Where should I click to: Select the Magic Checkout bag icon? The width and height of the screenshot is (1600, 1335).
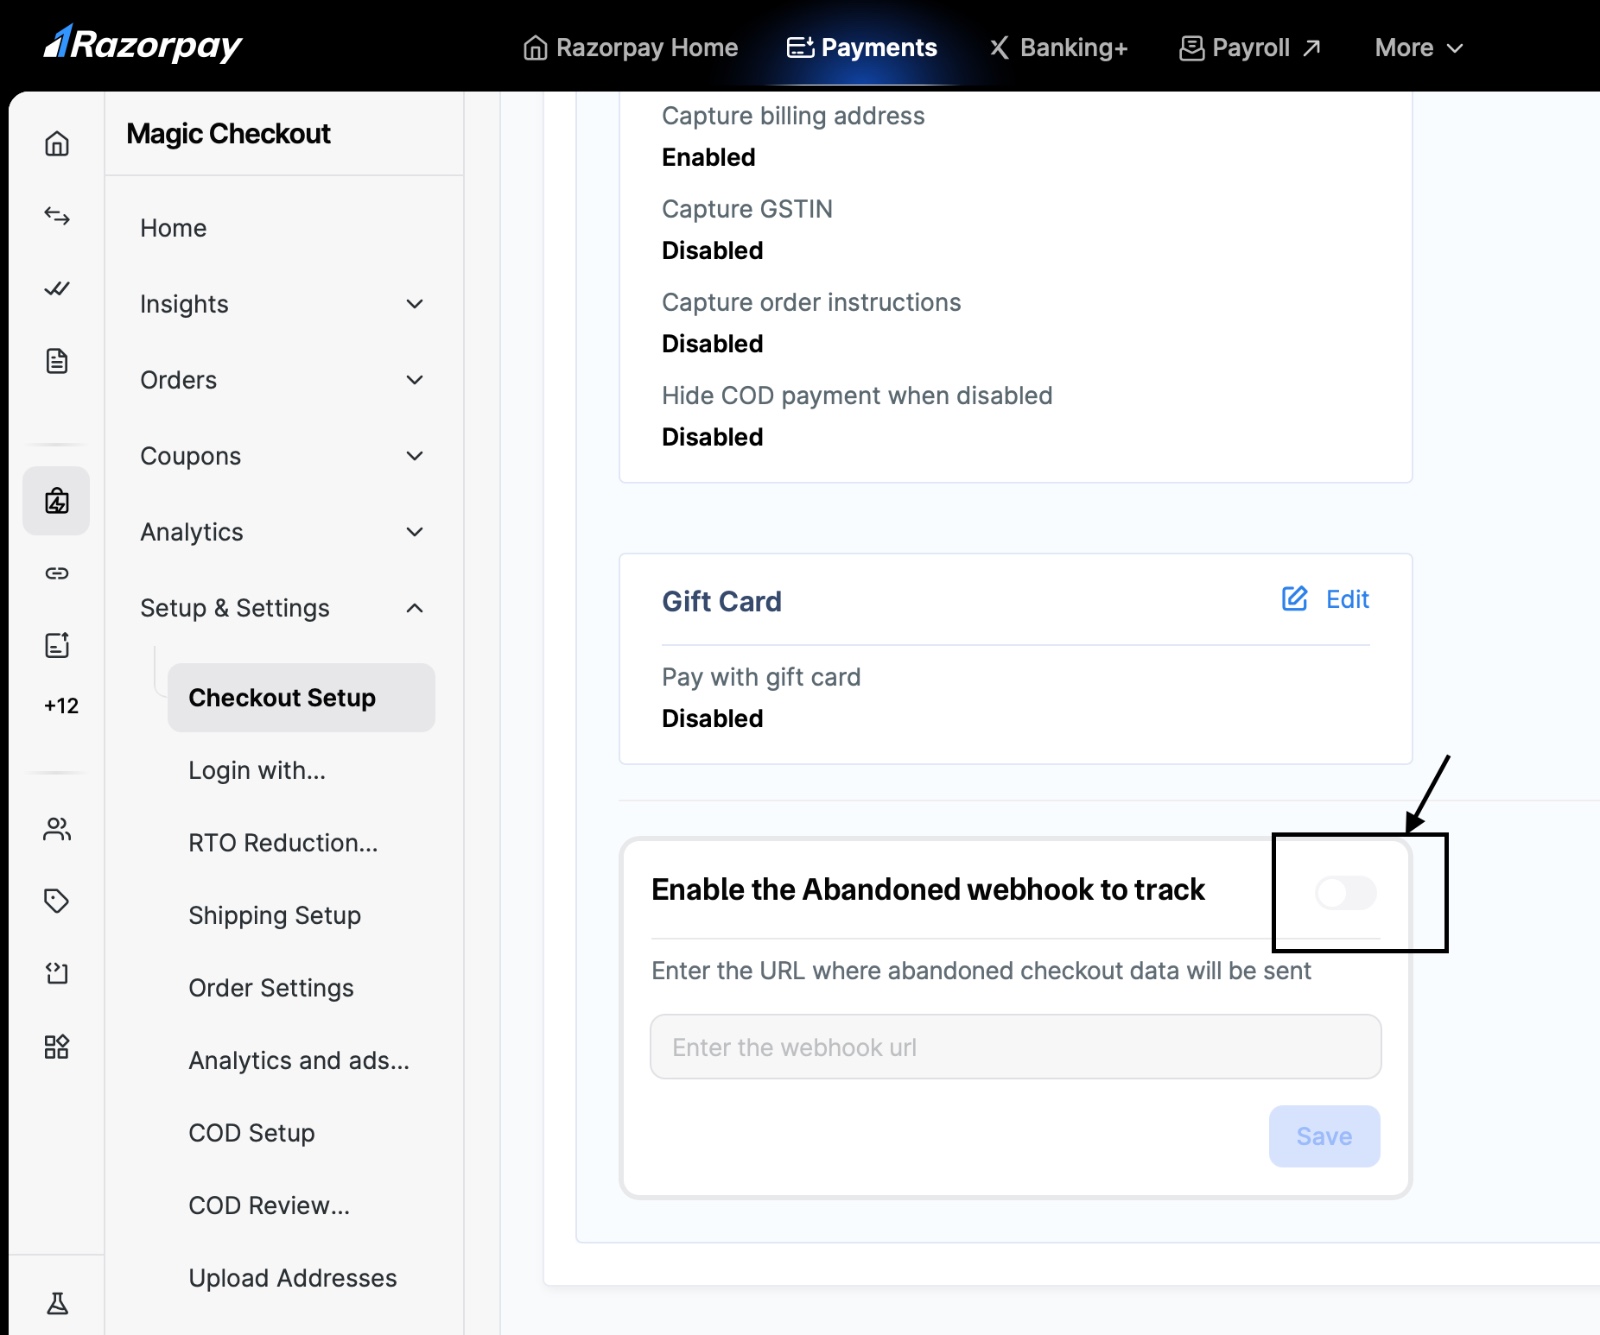point(57,501)
